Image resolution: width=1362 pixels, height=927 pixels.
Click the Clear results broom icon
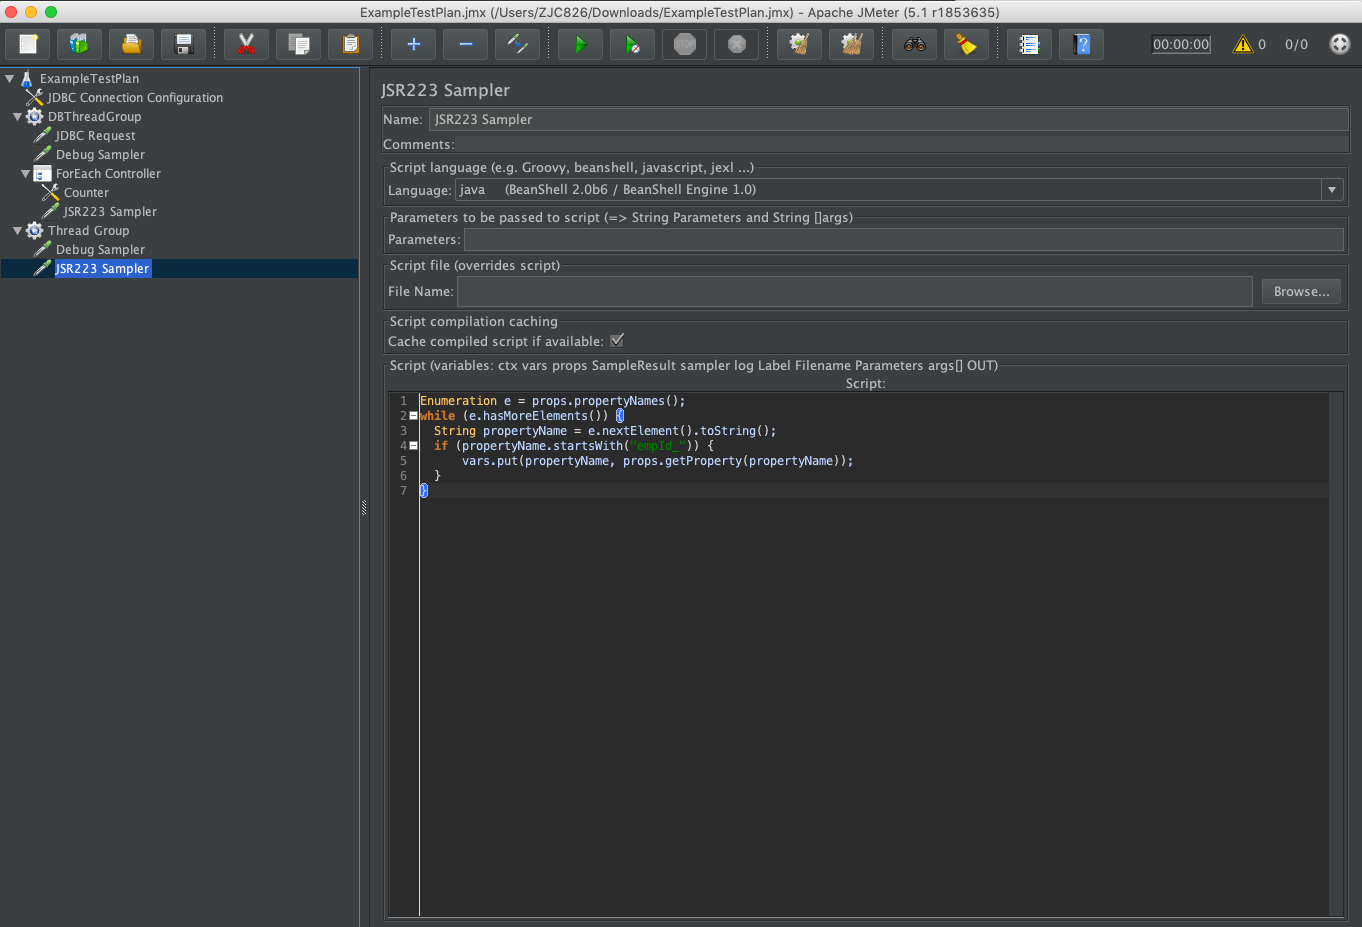click(x=799, y=44)
